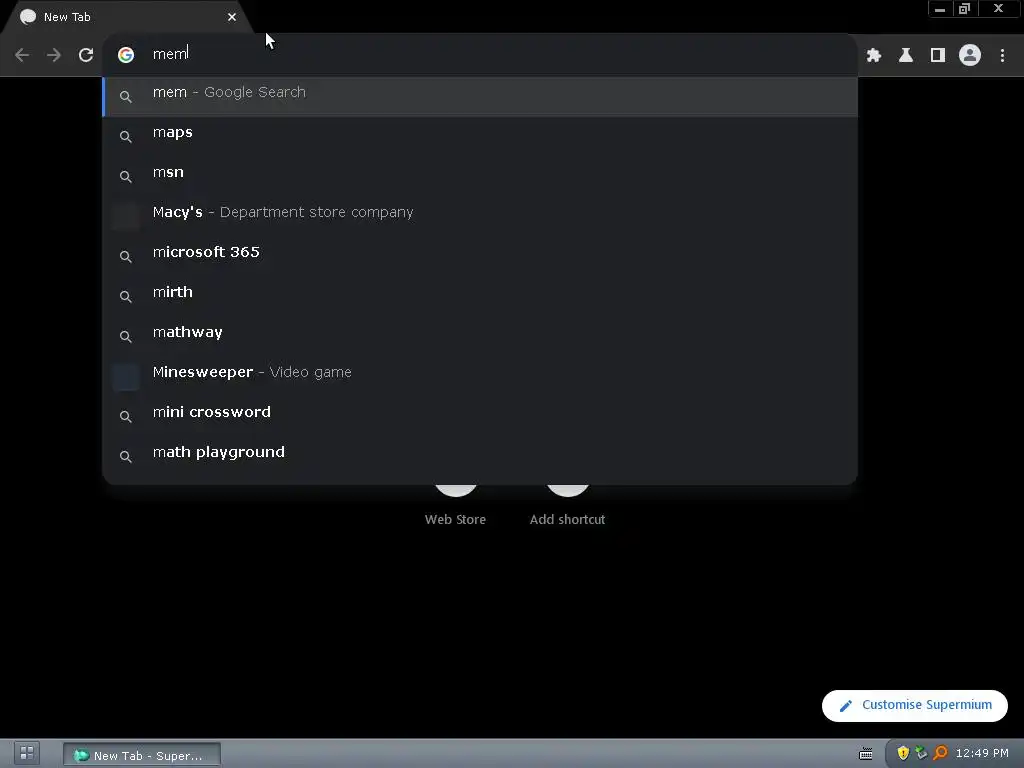Restore down the browser window
1024x768 pixels.
point(965,9)
